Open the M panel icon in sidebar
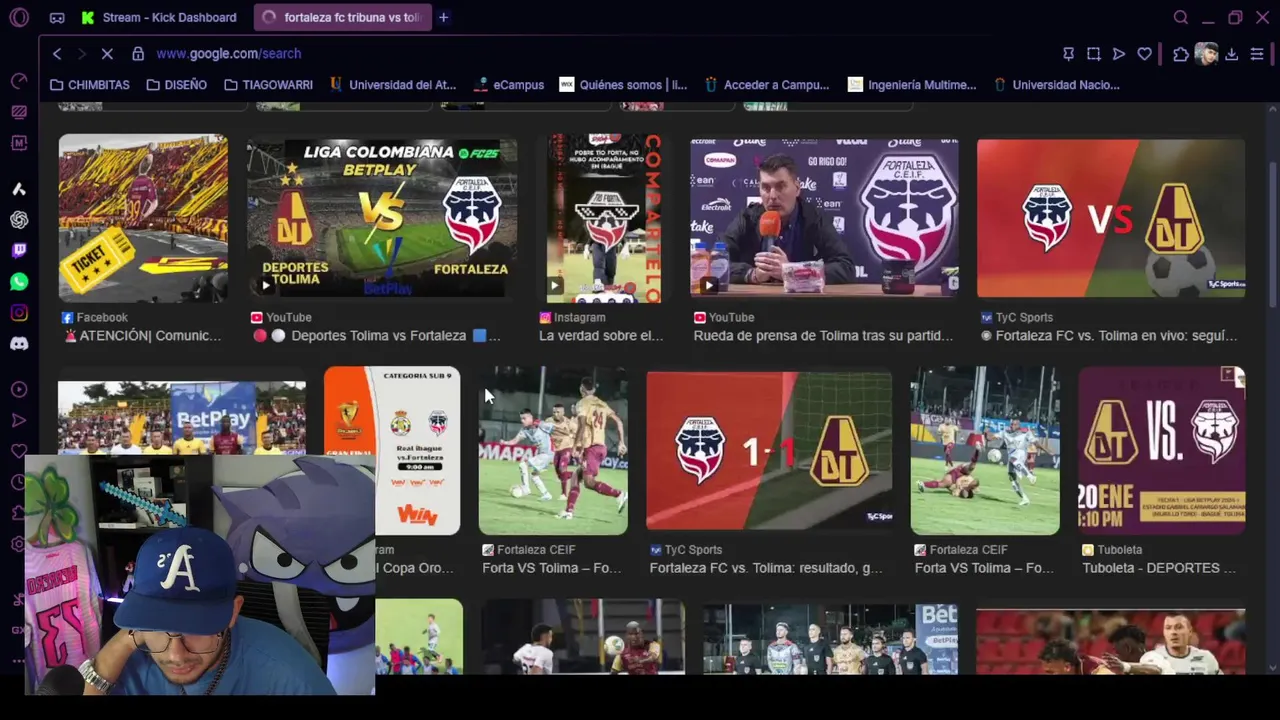 tap(19, 143)
